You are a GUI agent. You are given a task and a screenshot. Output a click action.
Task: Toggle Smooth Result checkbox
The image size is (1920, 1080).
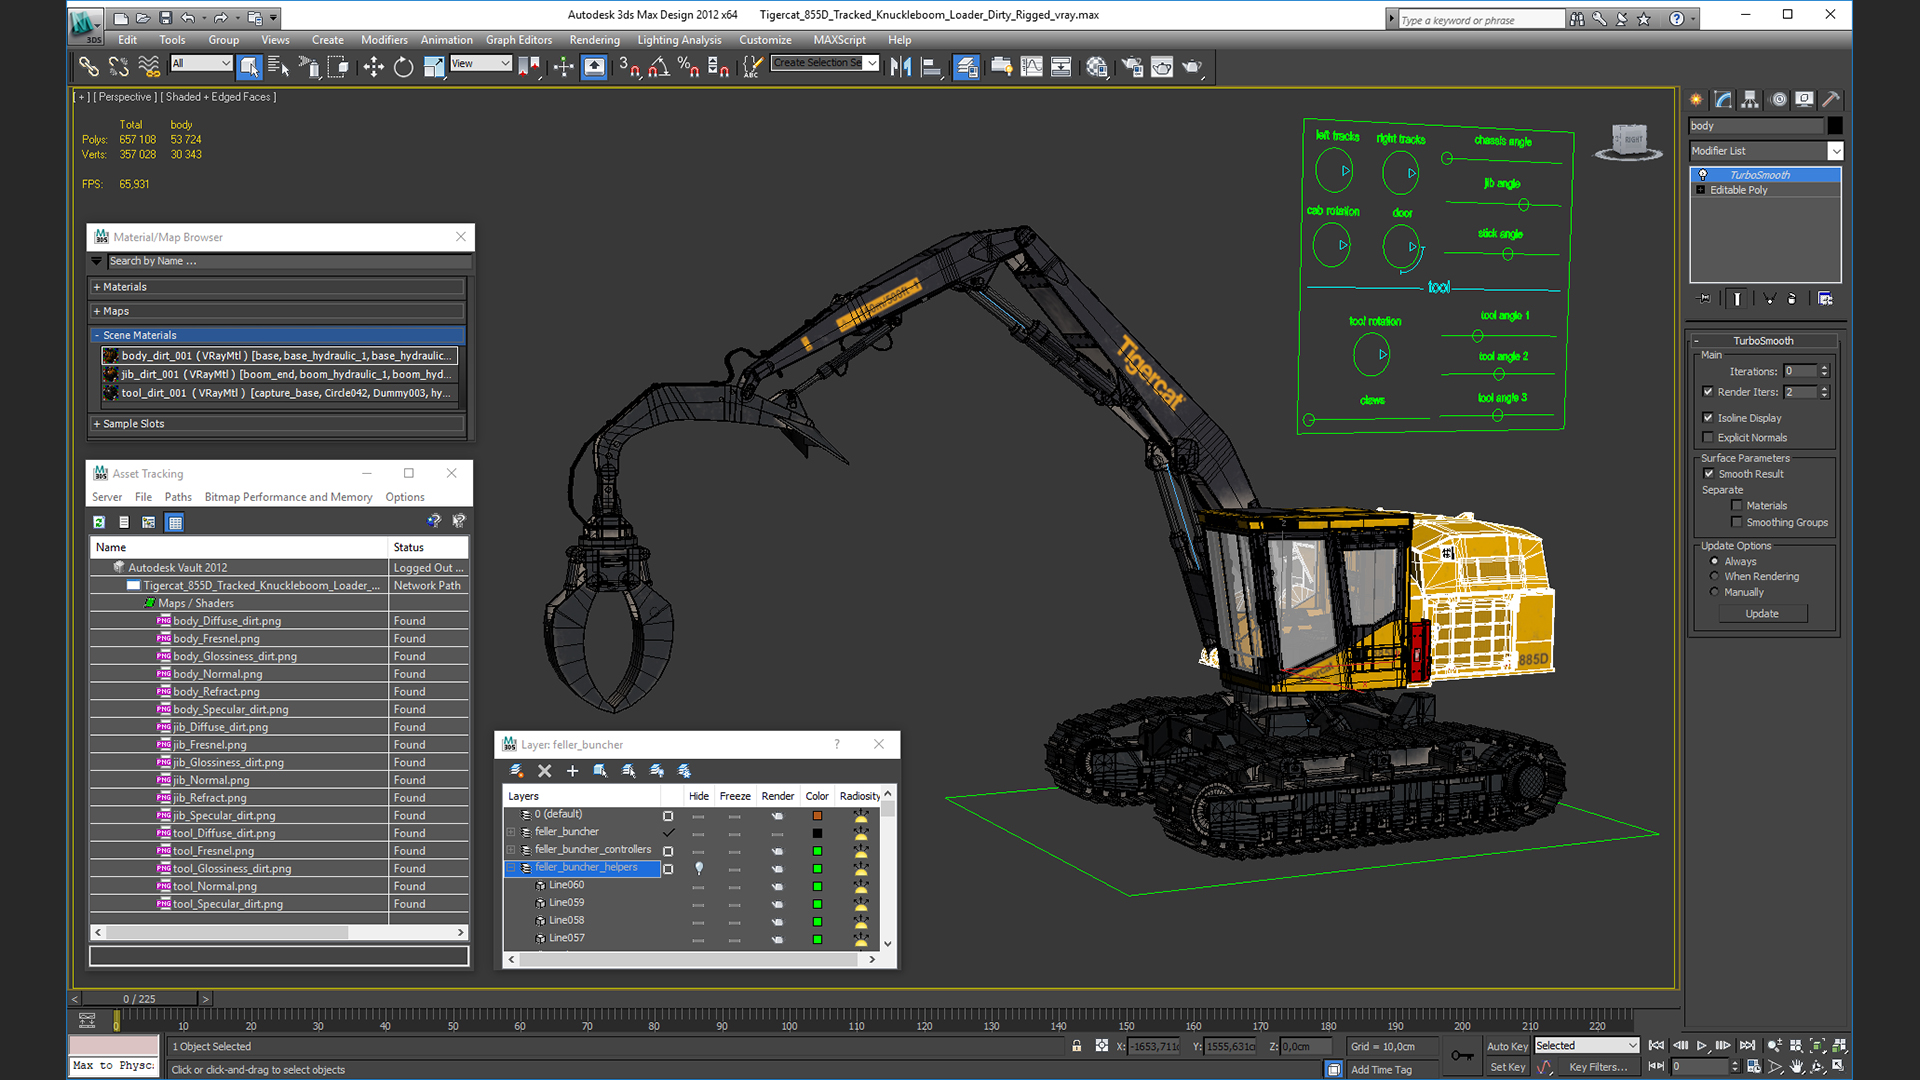click(x=1709, y=474)
